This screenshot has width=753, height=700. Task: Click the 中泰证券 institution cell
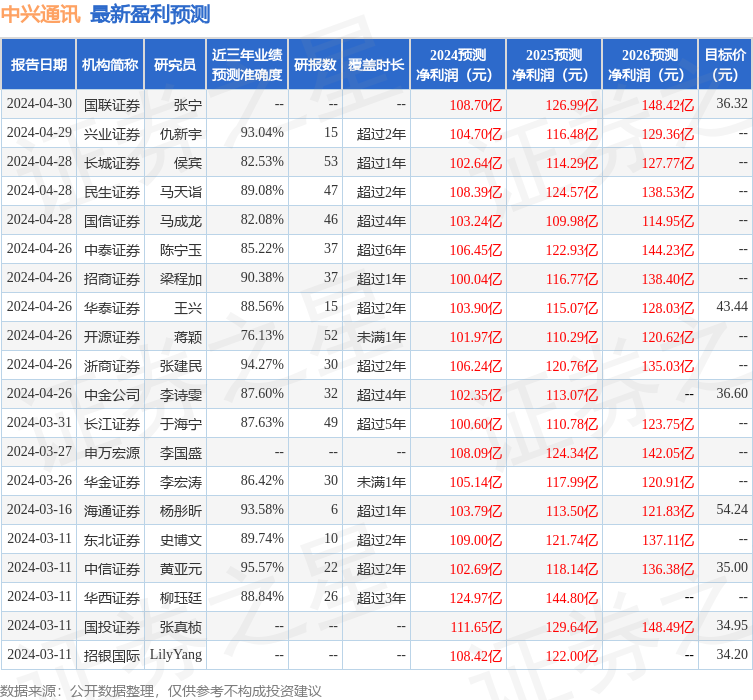pyautogui.click(x=112, y=250)
